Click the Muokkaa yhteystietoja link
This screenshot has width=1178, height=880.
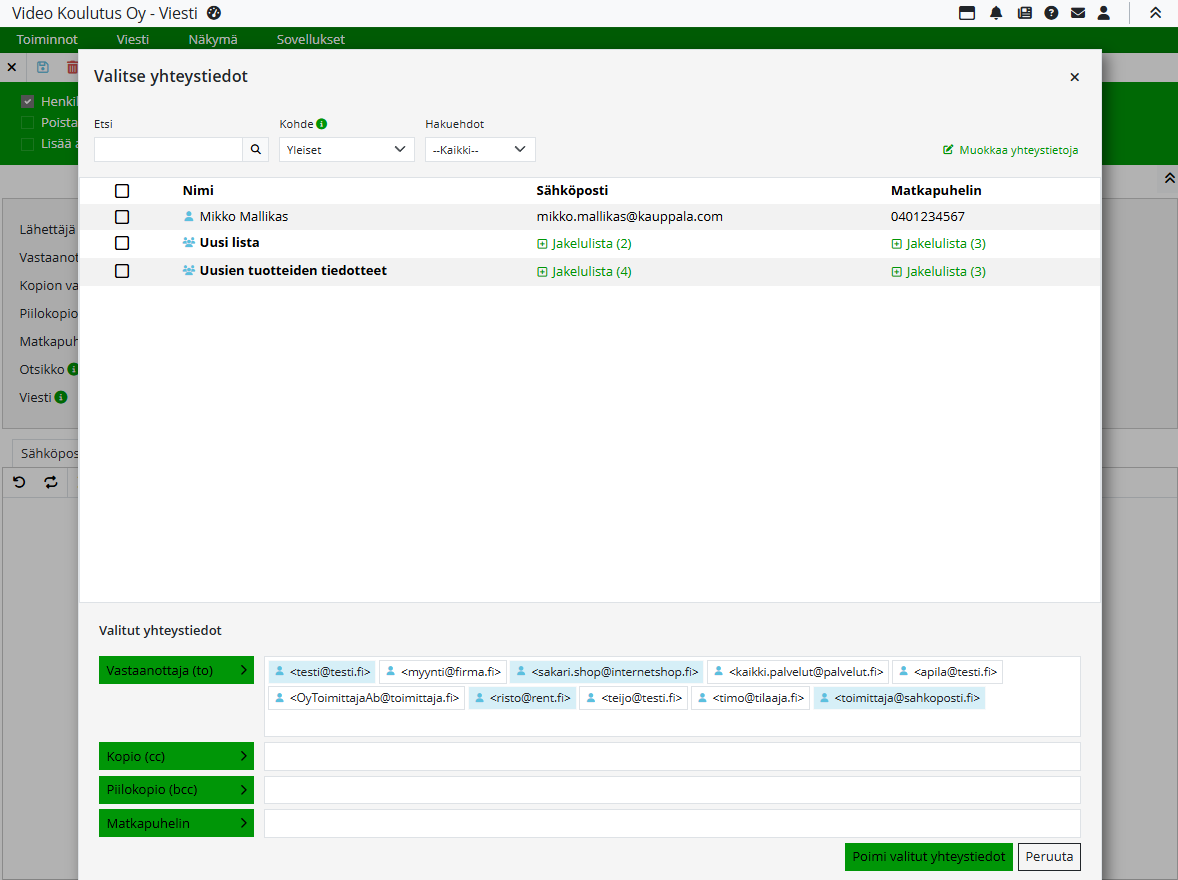[x=1010, y=150]
